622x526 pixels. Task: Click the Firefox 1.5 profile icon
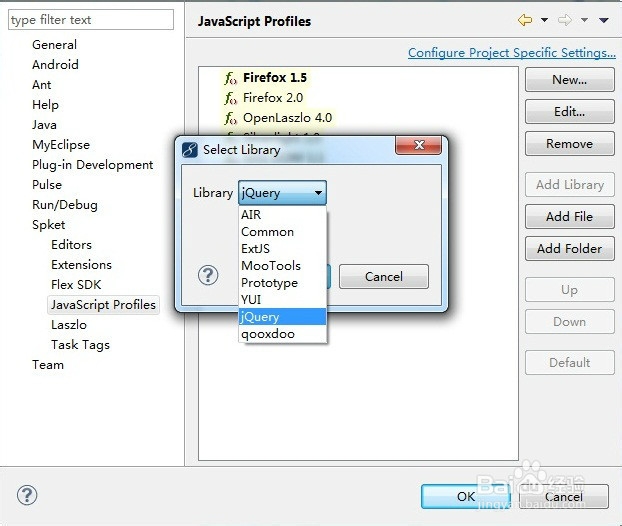tap(230, 78)
